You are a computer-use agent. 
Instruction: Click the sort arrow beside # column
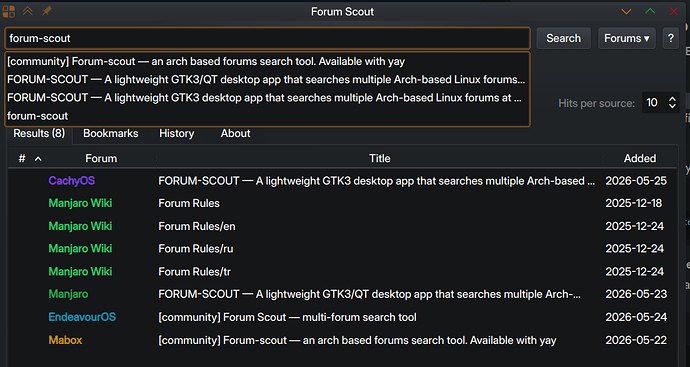coord(38,158)
